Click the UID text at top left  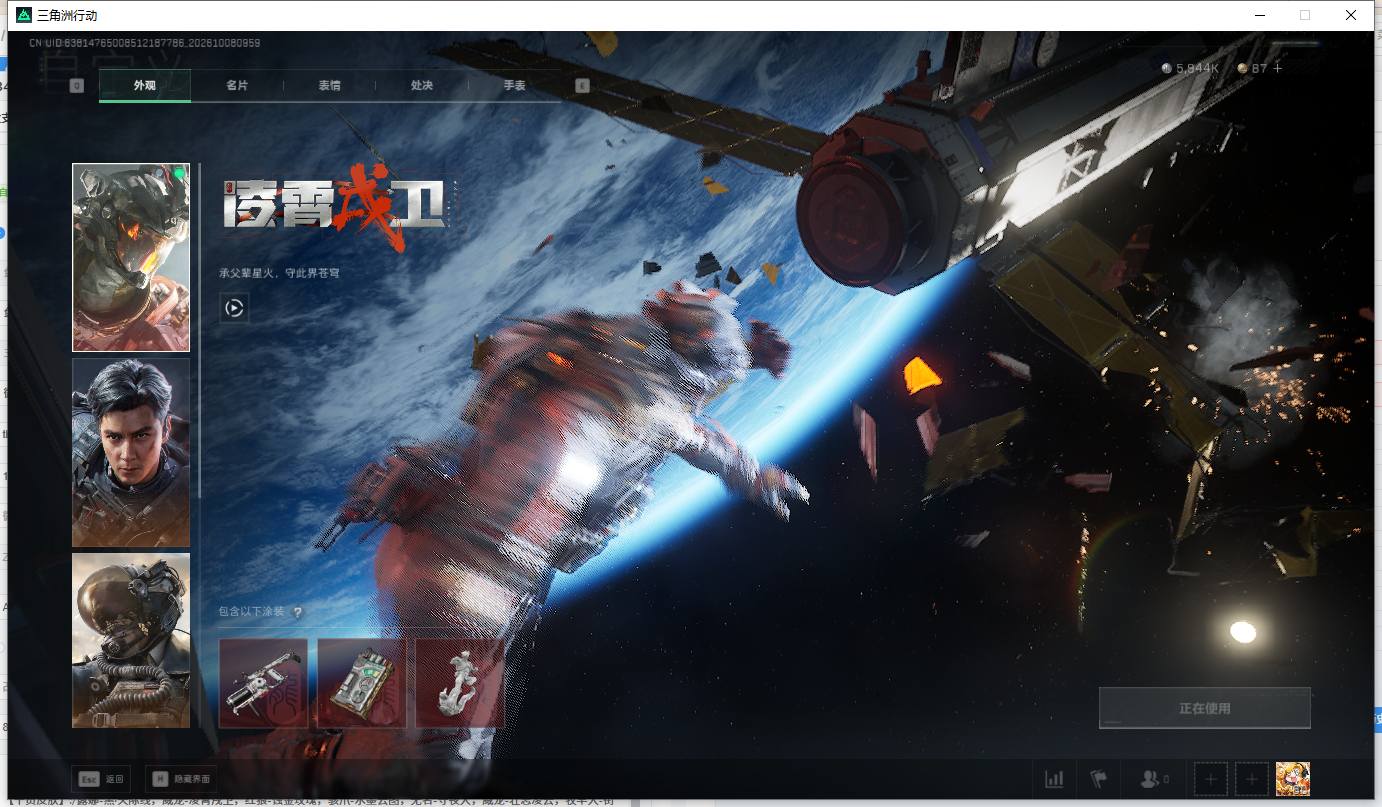coord(144,43)
